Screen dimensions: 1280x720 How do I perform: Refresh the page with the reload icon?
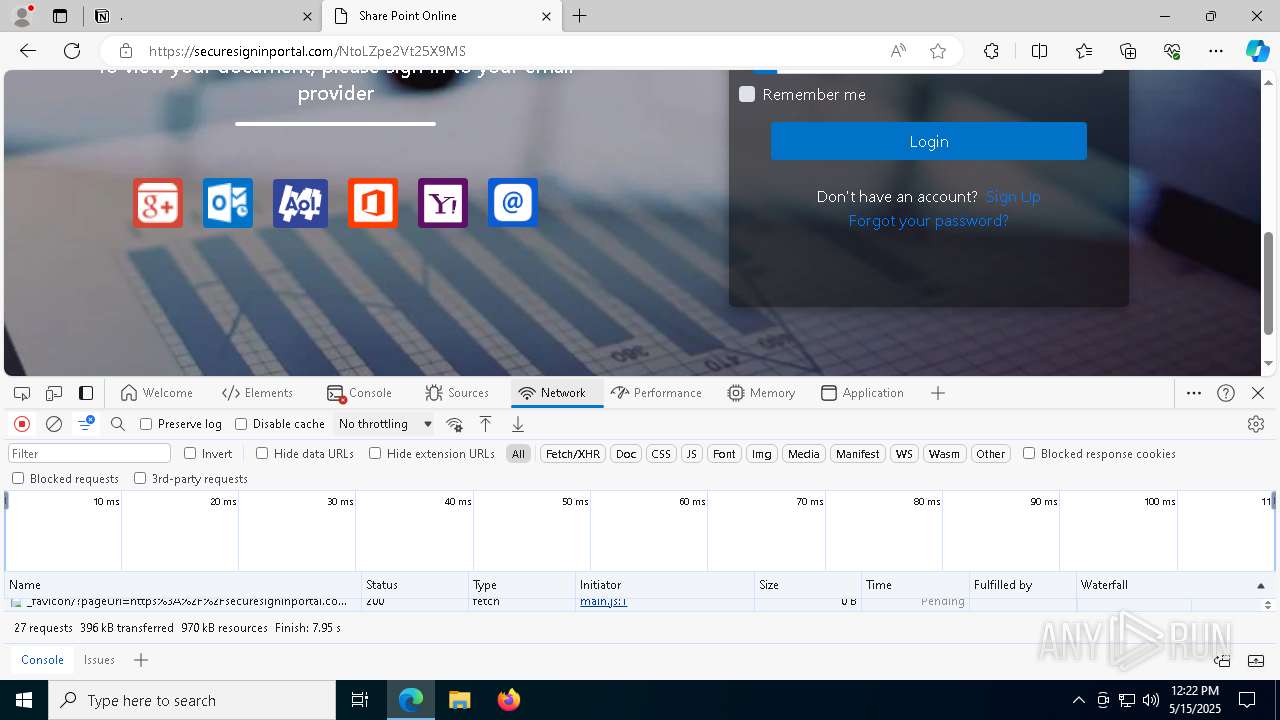click(72, 51)
